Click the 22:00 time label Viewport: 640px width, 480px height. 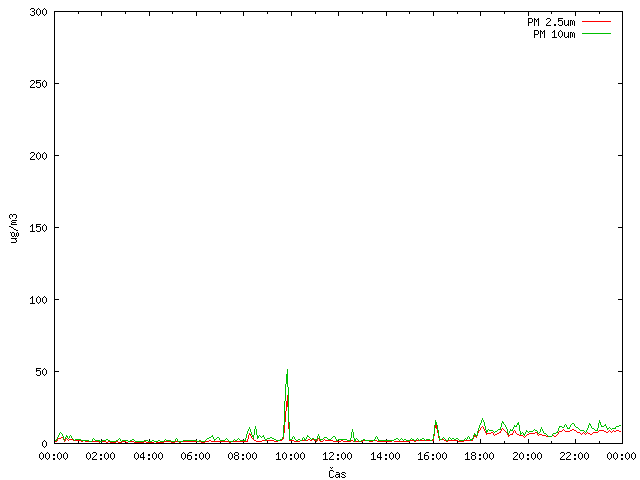574,456
